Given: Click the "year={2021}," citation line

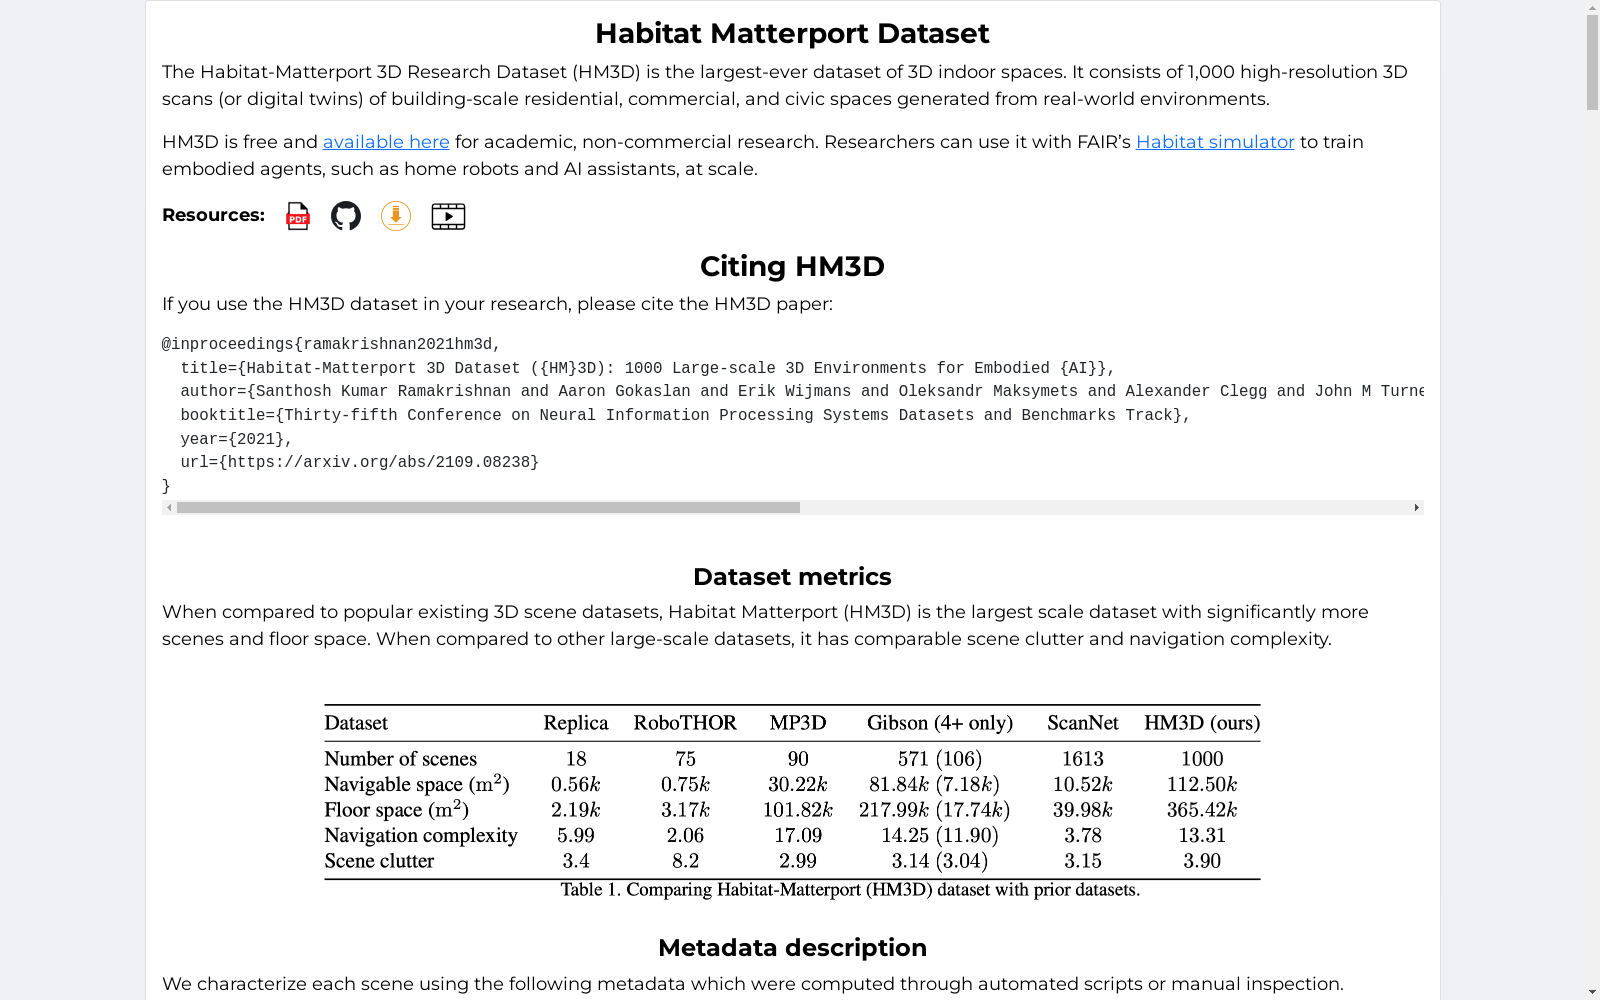Looking at the screenshot, I should 237,440.
